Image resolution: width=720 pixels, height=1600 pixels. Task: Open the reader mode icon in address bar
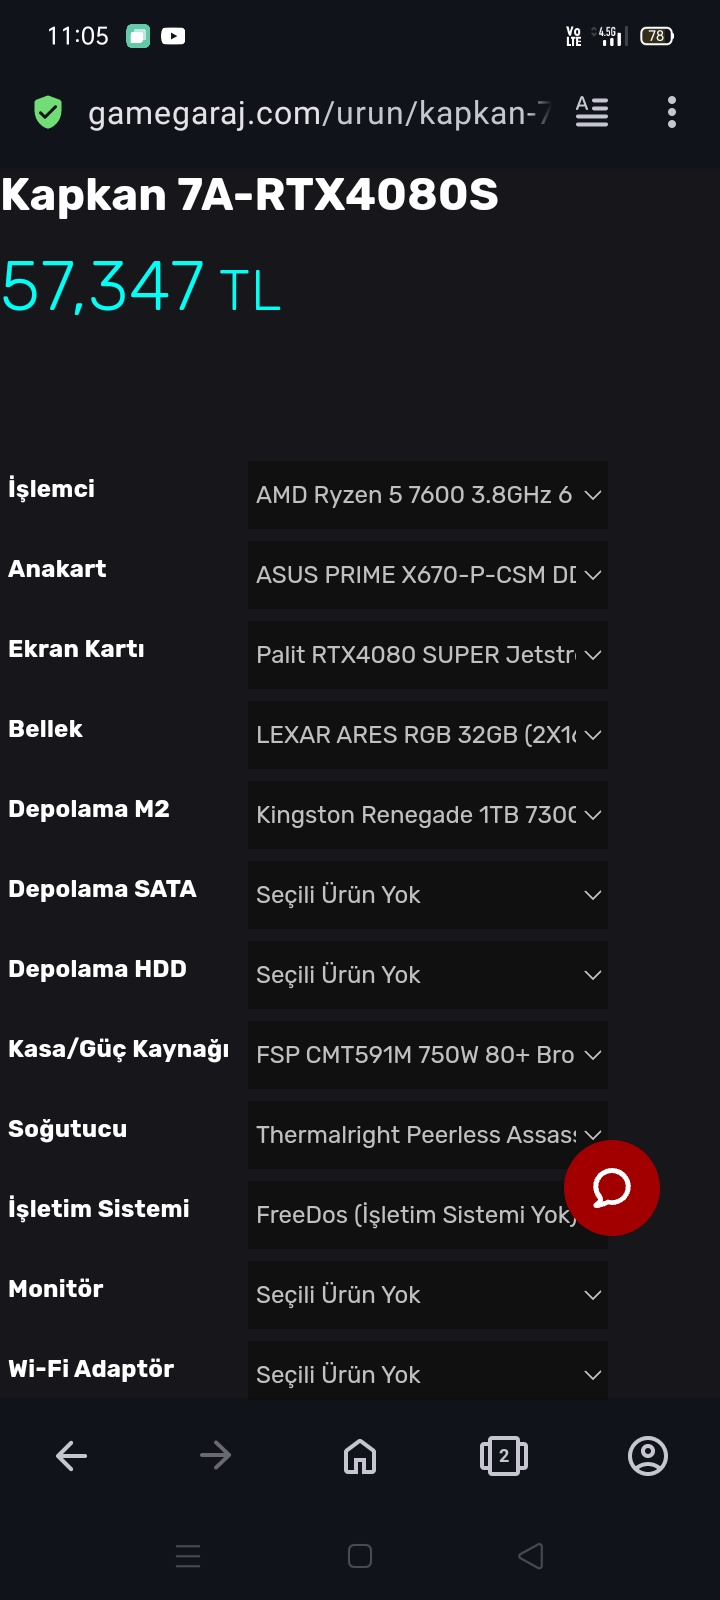(x=592, y=112)
